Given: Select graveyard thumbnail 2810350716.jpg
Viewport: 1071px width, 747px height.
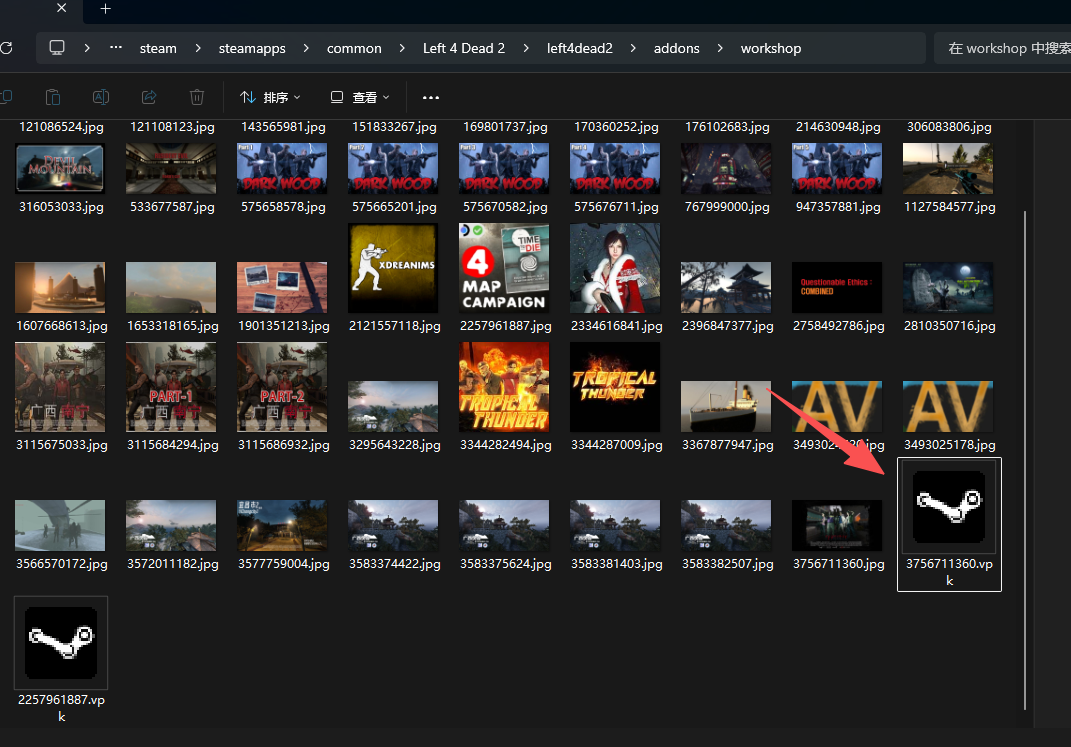Looking at the screenshot, I should click(948, 287).
